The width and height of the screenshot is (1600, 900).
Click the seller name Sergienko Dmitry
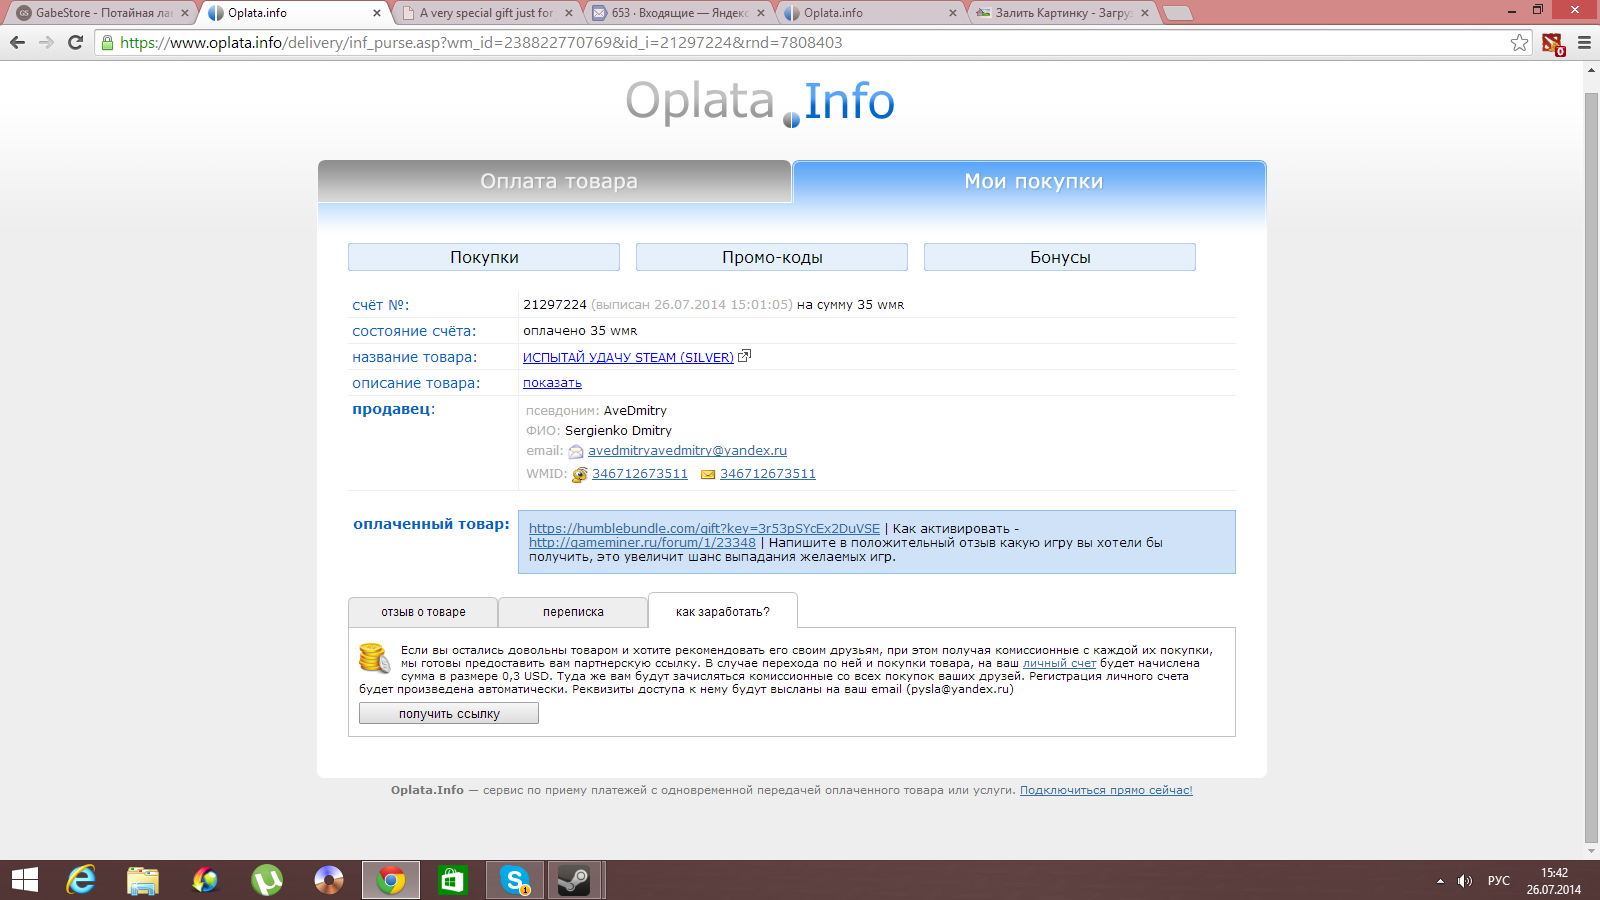pyautogui.click(x=618, y=431)
